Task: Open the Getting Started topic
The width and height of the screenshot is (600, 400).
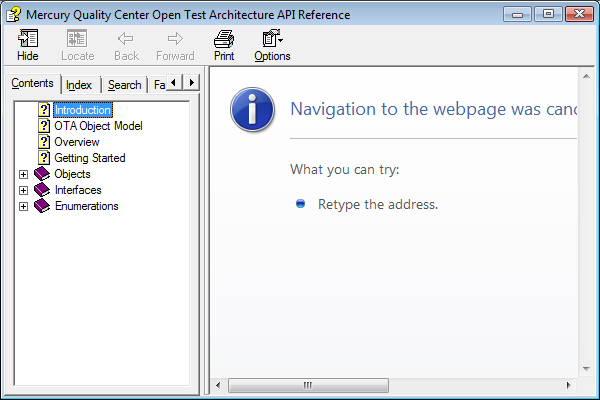Action: (89, 158)
